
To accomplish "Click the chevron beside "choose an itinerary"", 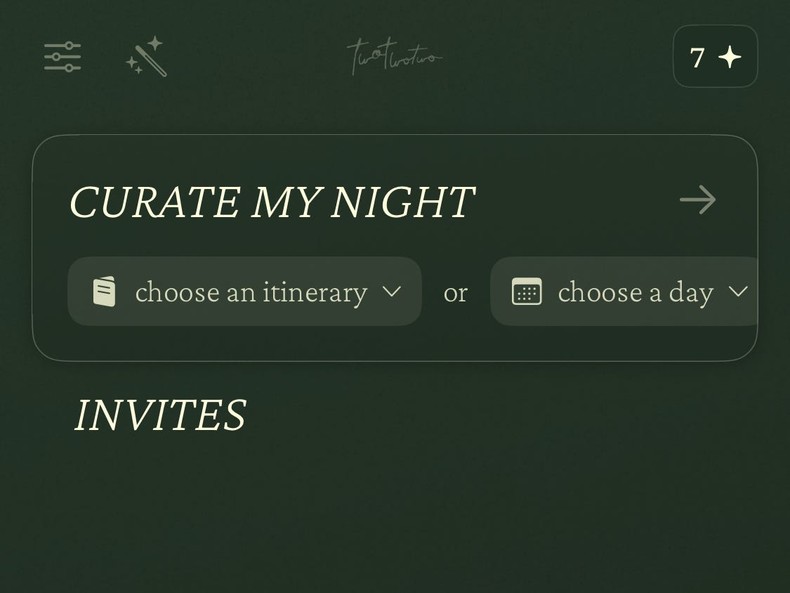I will pyautogui.click(x=392, y=292).
